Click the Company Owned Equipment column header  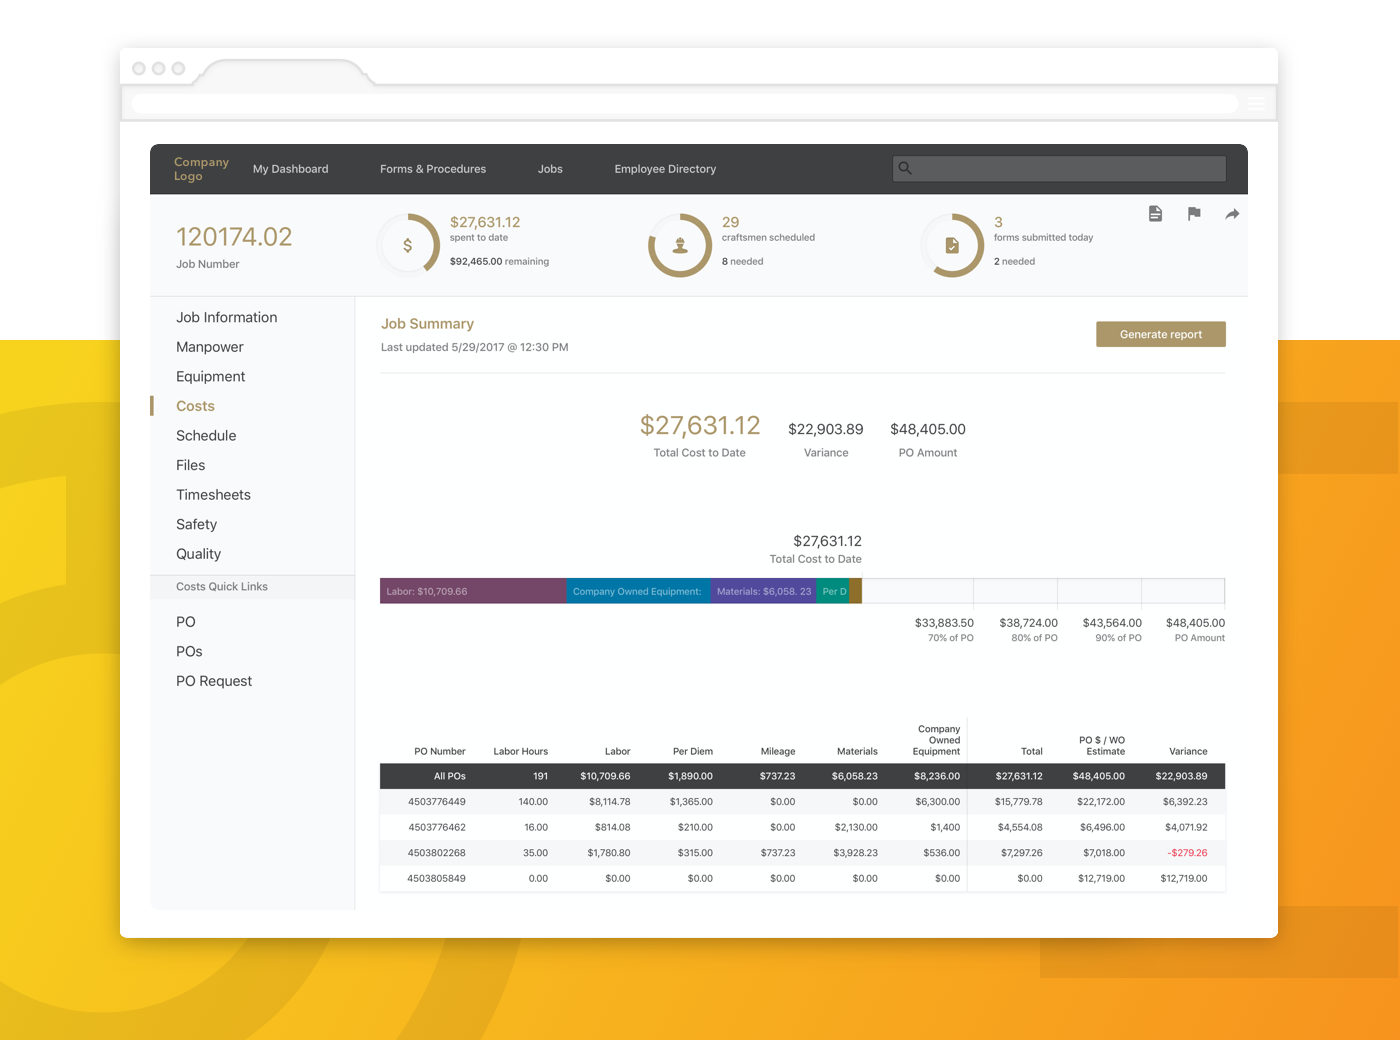click(937, 740)
